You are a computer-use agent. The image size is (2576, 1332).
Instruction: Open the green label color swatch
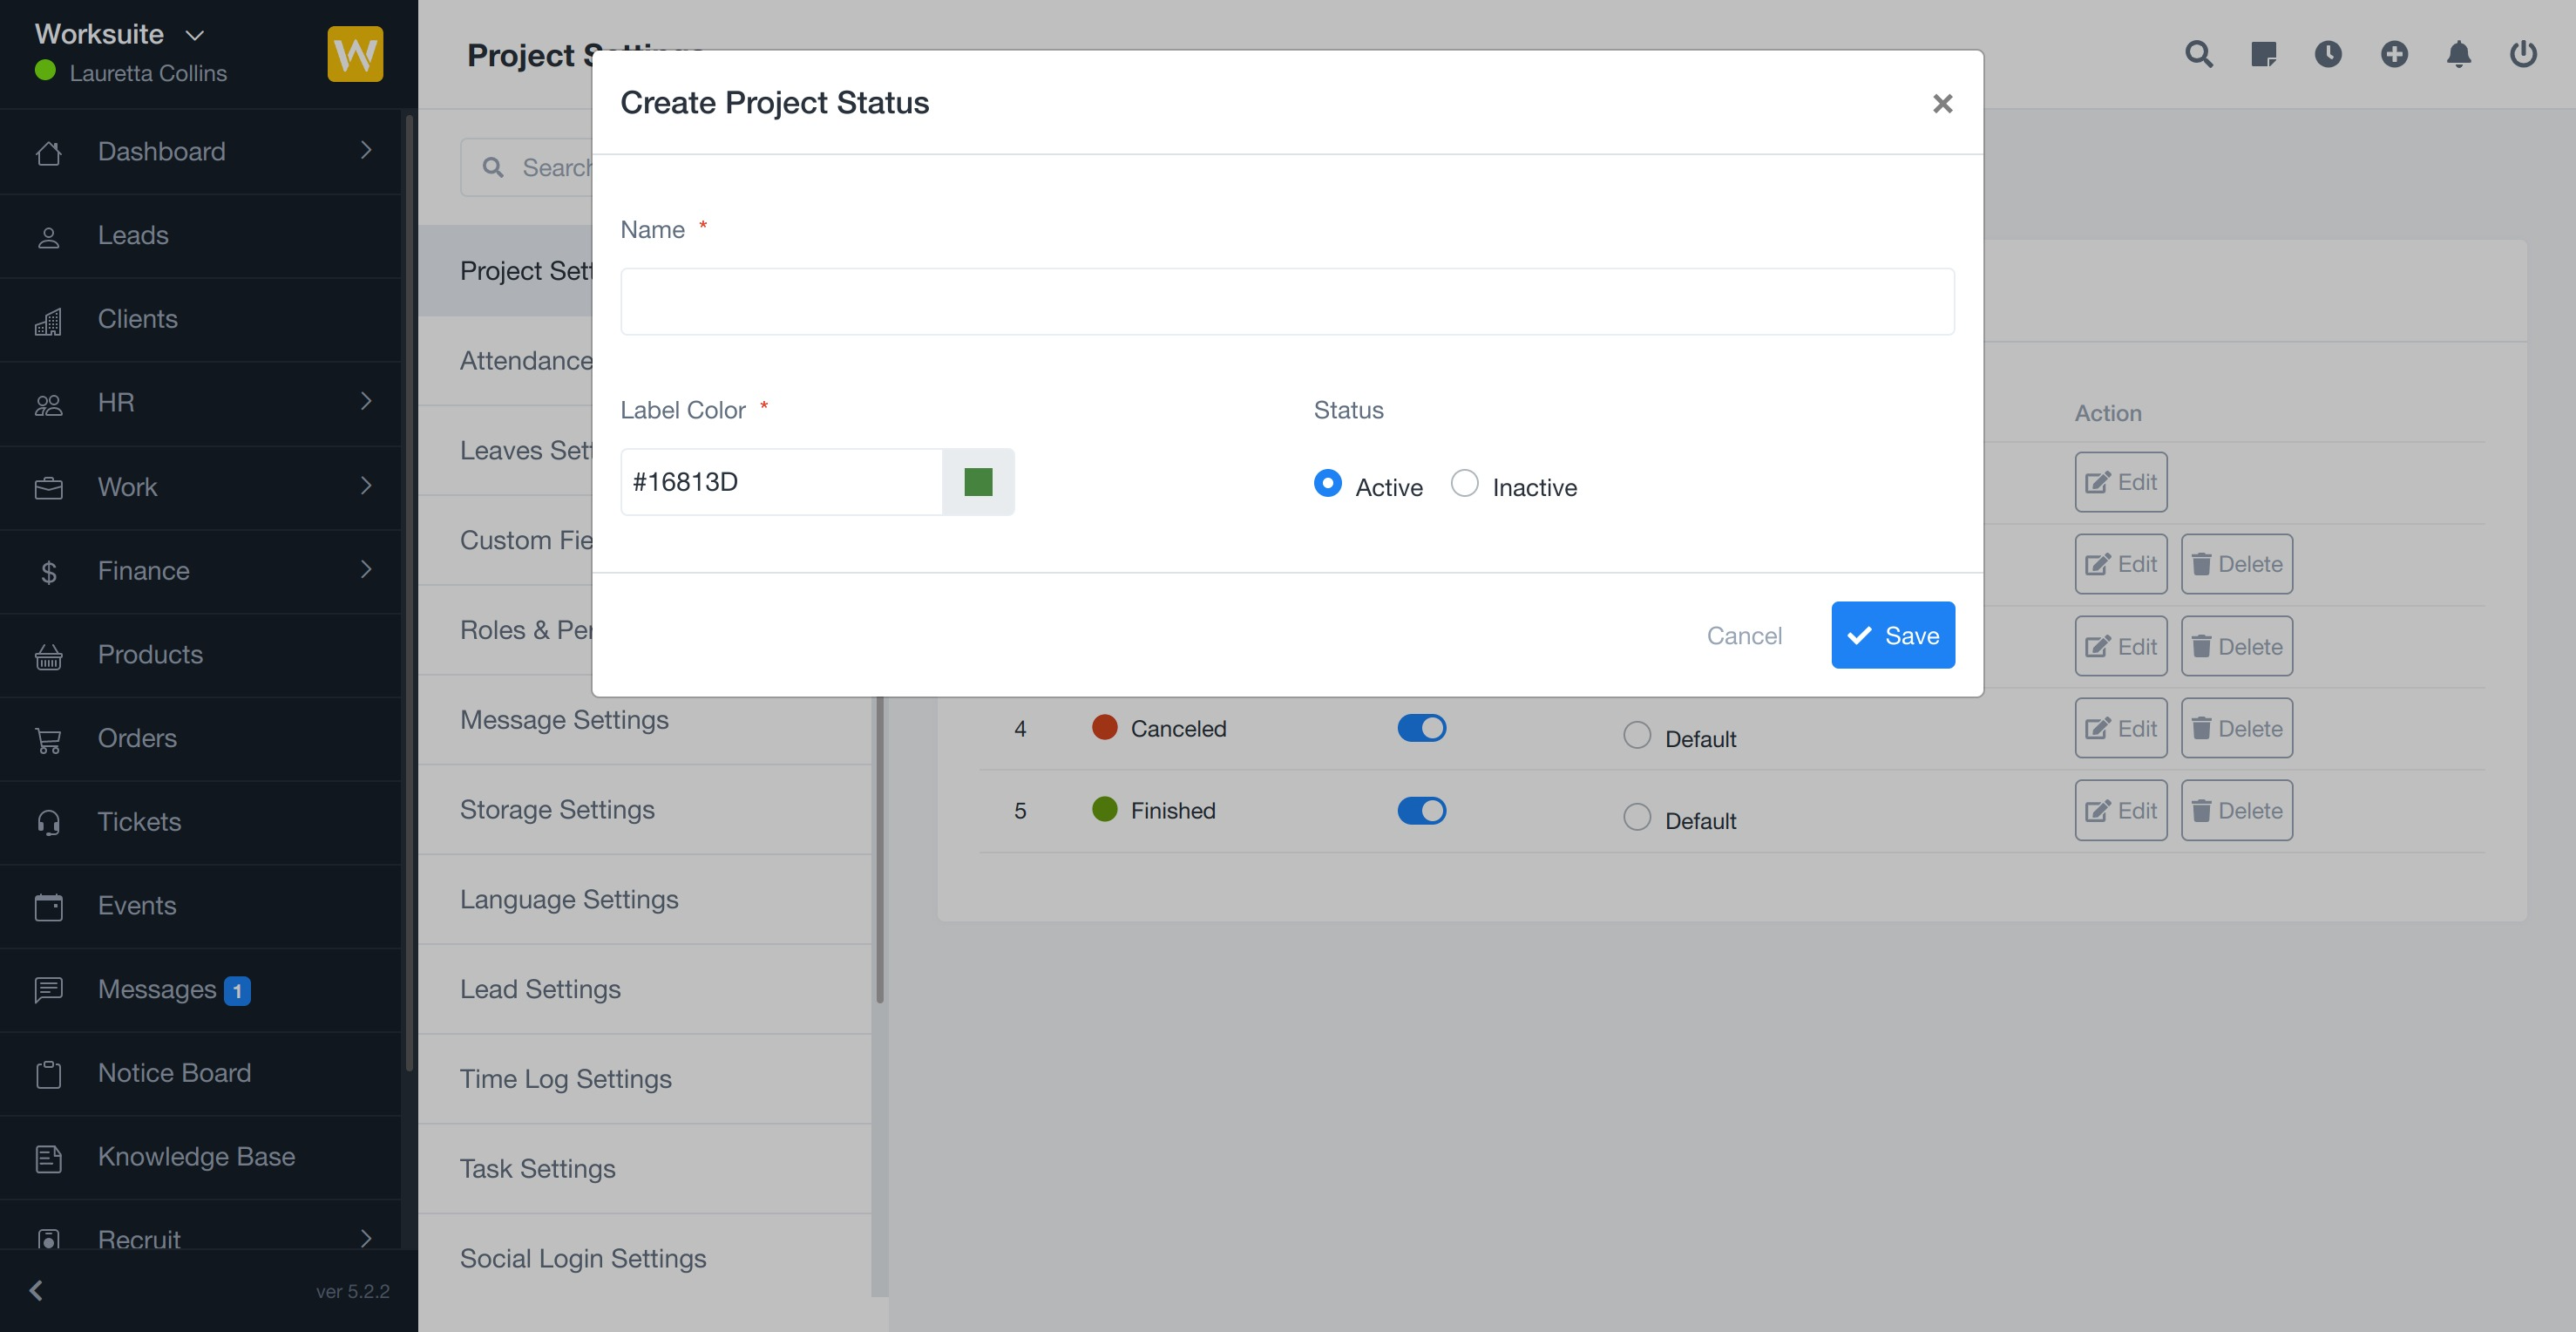[x=978, y=482]
